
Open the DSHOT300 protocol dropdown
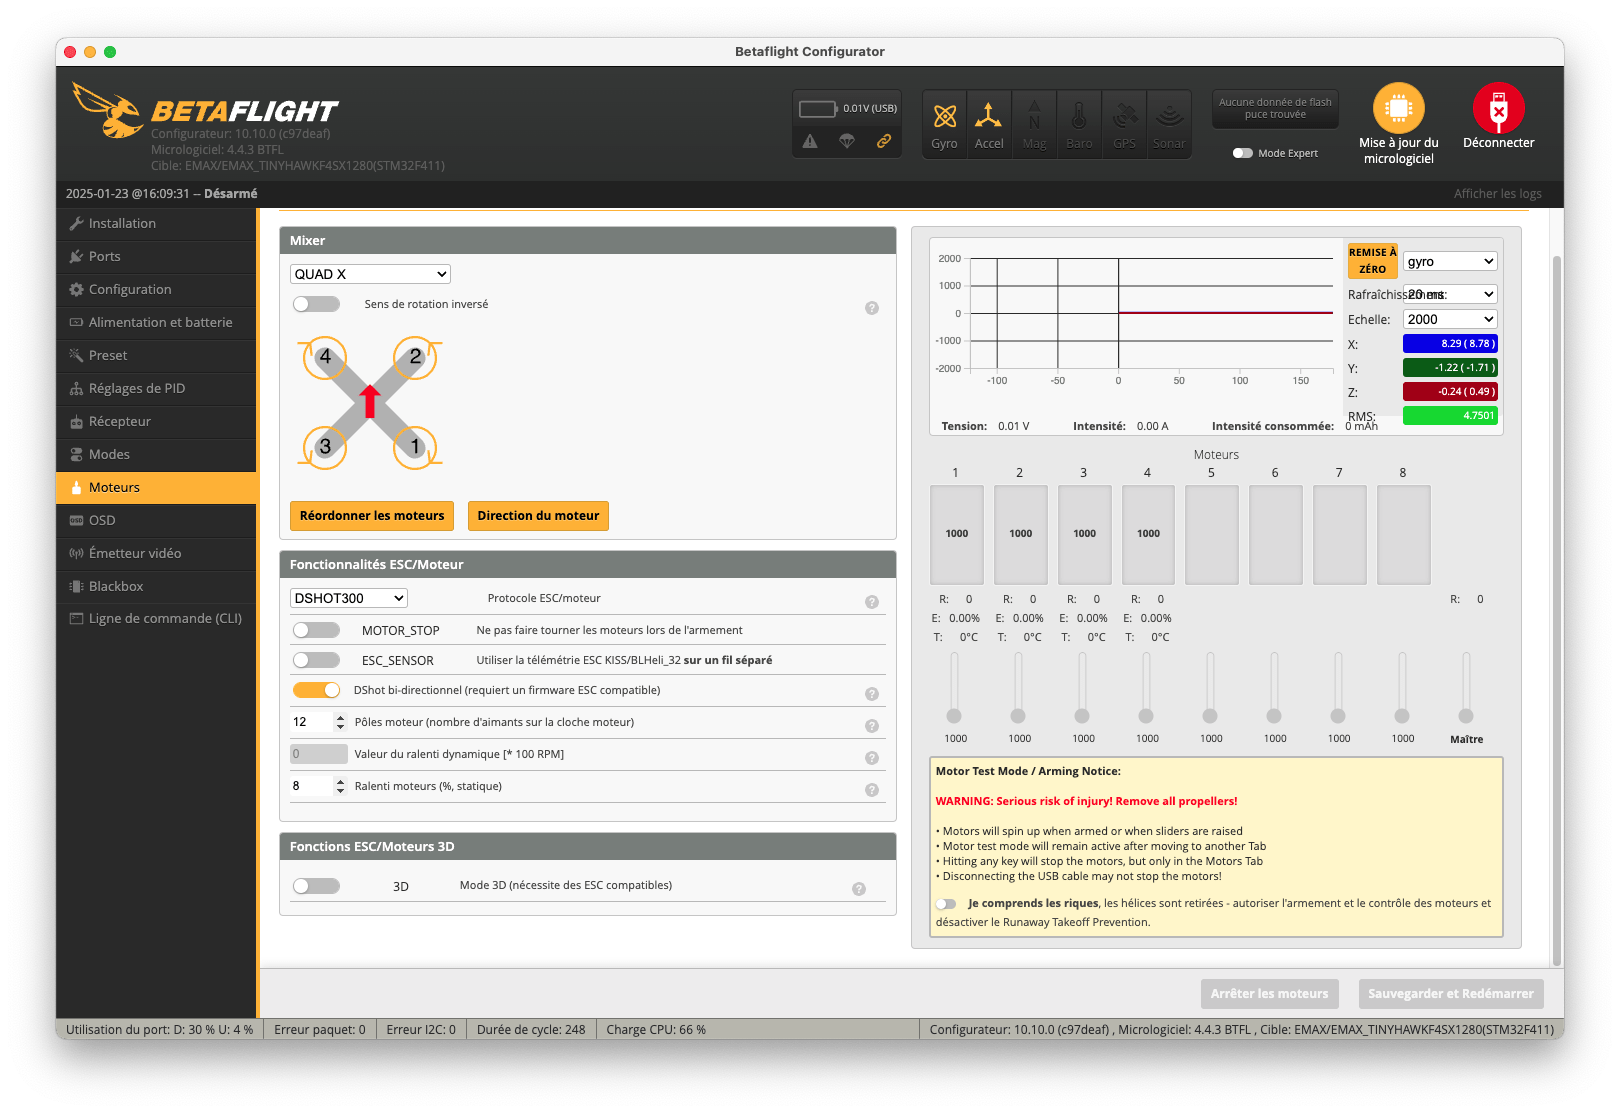(x=349, y=598)
